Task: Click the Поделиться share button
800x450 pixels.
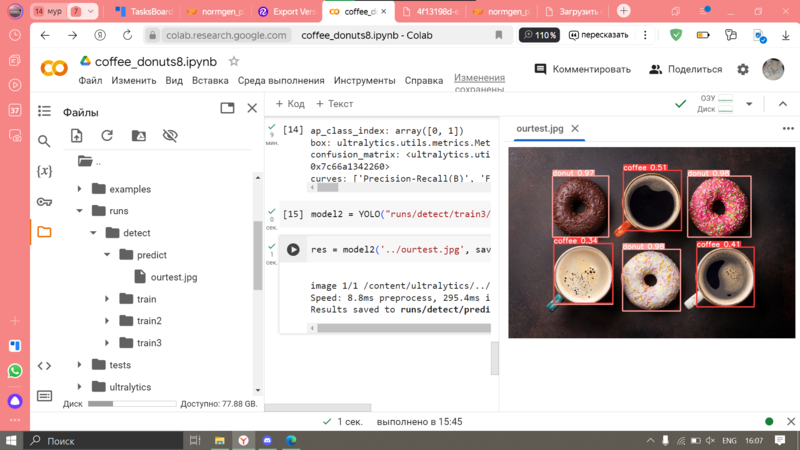Action: (x=686, y=70)
